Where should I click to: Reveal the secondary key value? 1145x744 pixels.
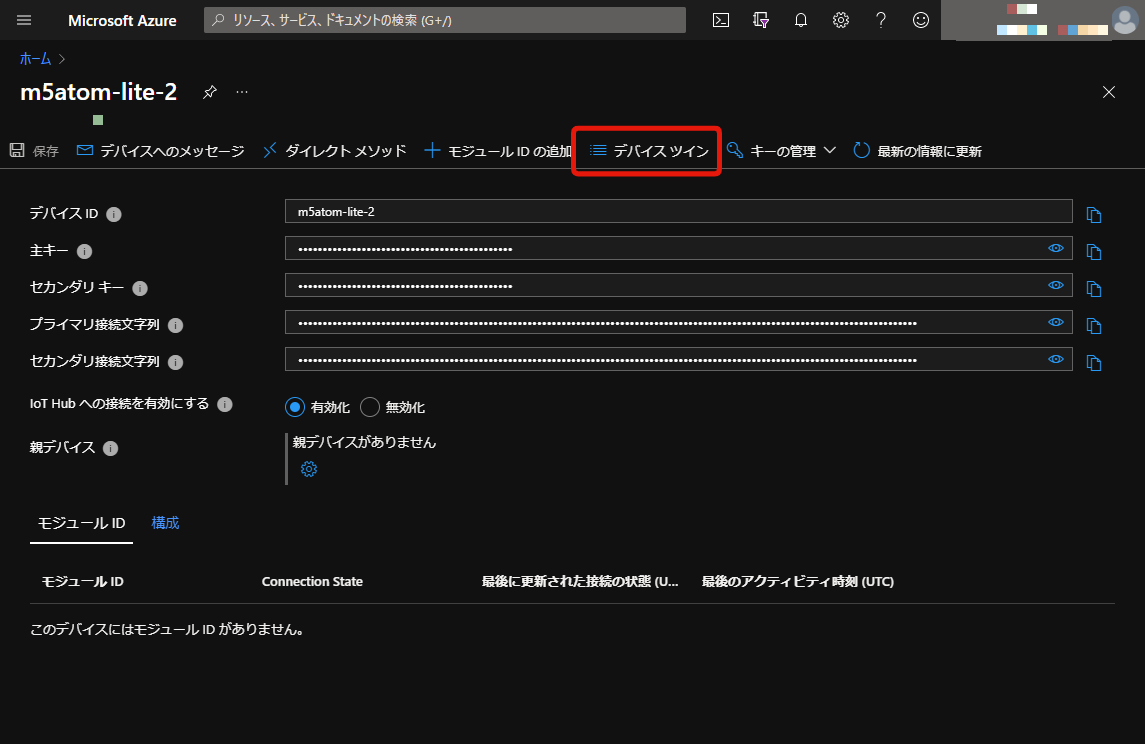pyautogui.click(x=1056, y=285)
